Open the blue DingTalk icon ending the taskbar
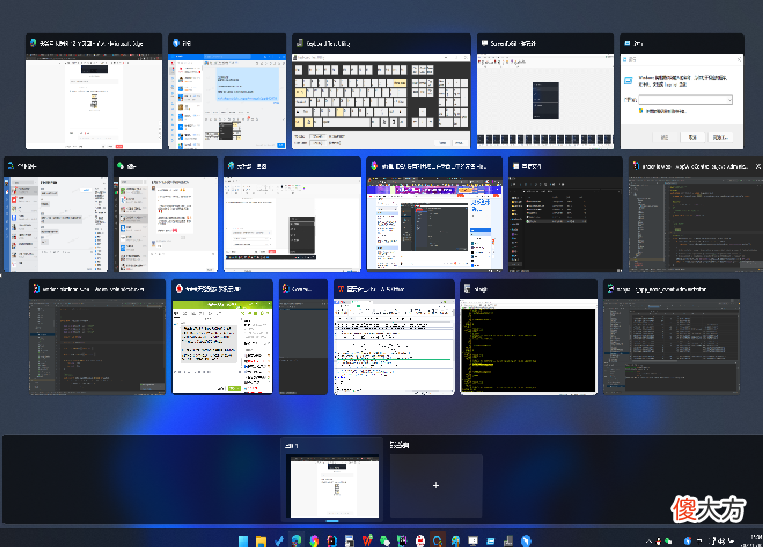763x547 pixels. point(526,540)
